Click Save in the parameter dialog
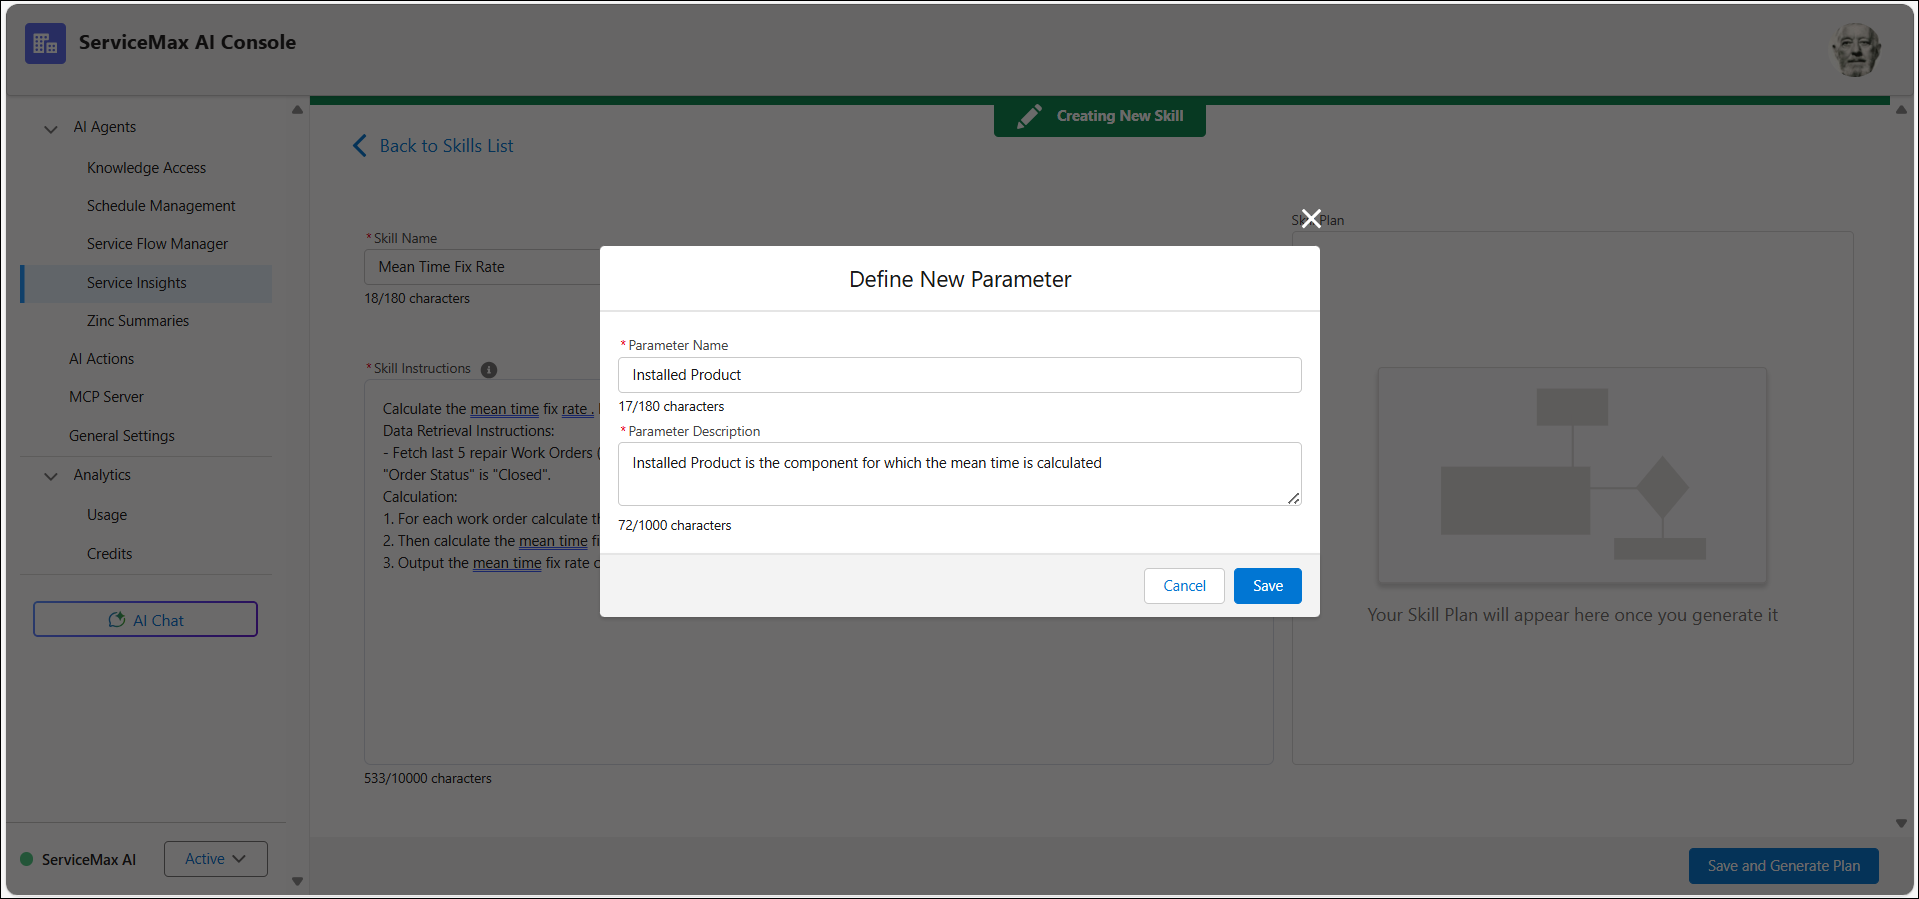The image size is (1919, 899). [1267, 586]
